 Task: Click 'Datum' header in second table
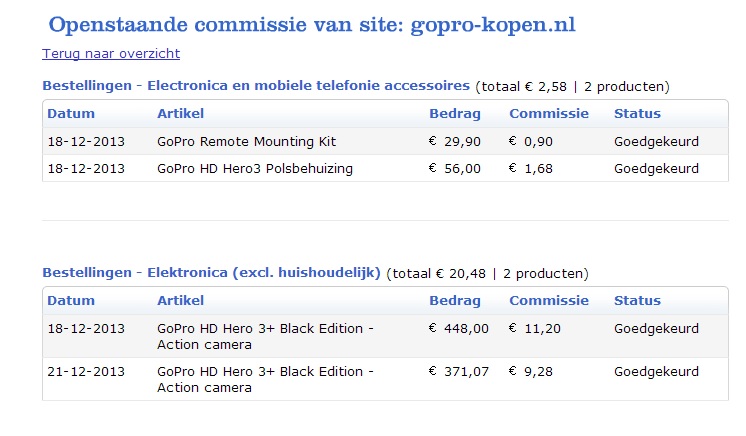point(71,300)
